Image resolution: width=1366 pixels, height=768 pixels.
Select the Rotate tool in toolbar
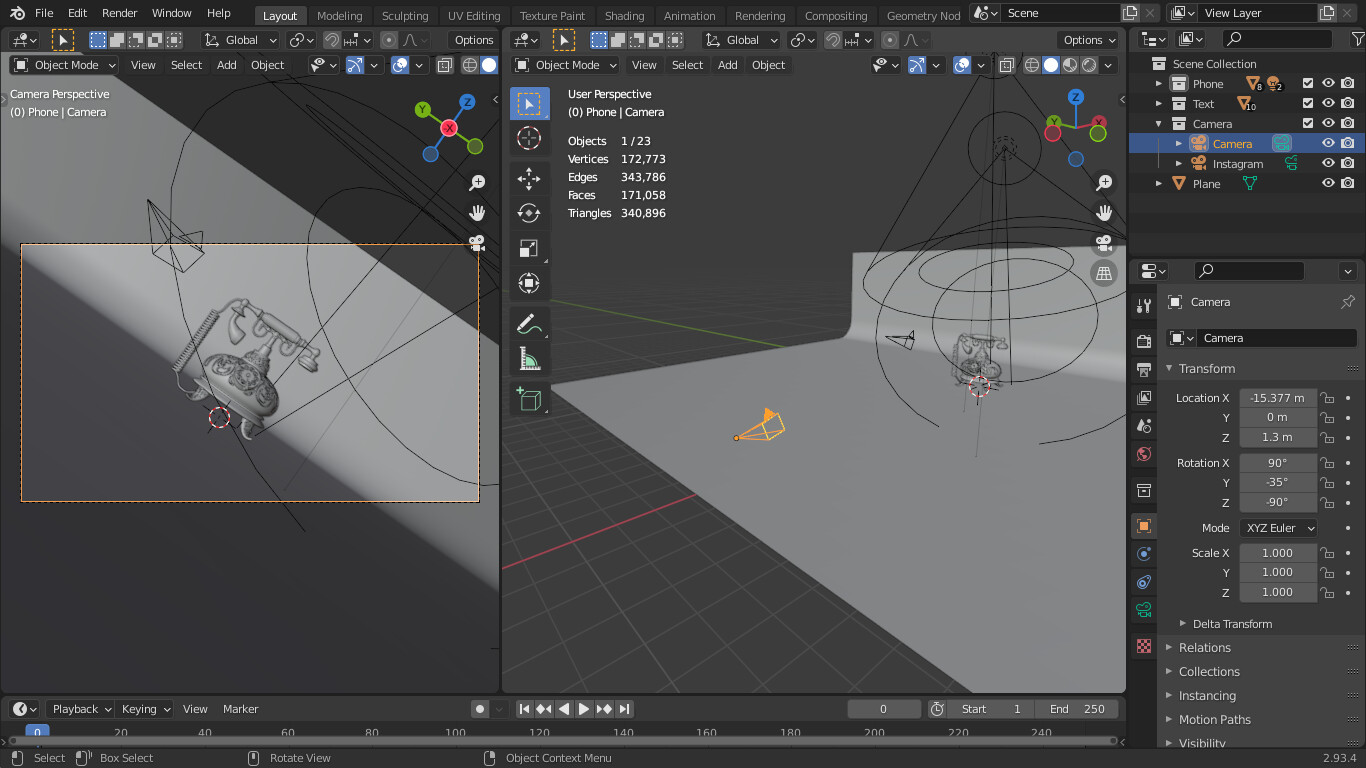[x=529, y=213]
